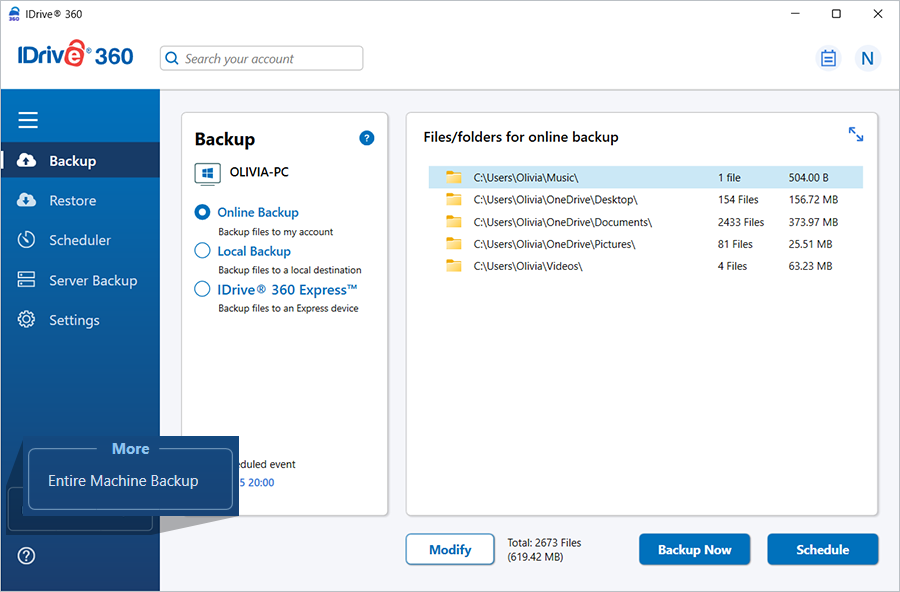Image resolution: width=900 pixels, height=592 pixels.
Task: Choose the IDrive 360 Express radio option
Action: 203,290
